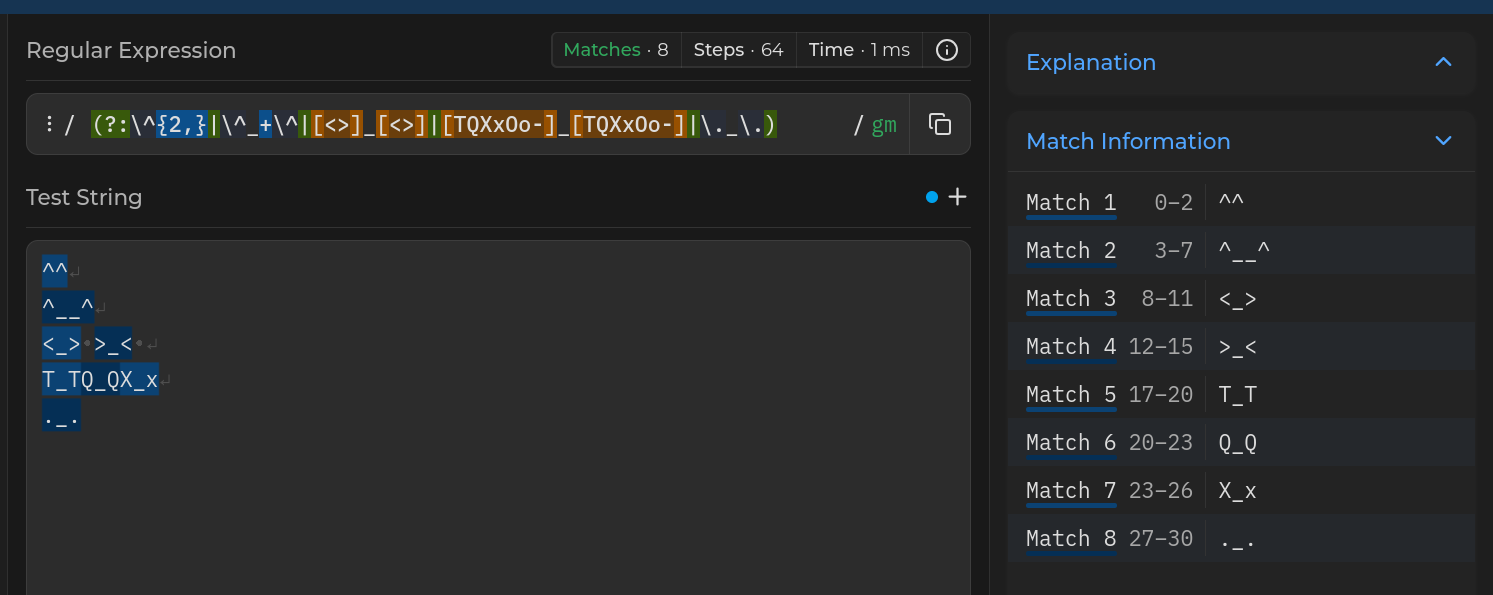1493x595 pixels.
Task: Select Match 3 row
Action: (1241, 298)
